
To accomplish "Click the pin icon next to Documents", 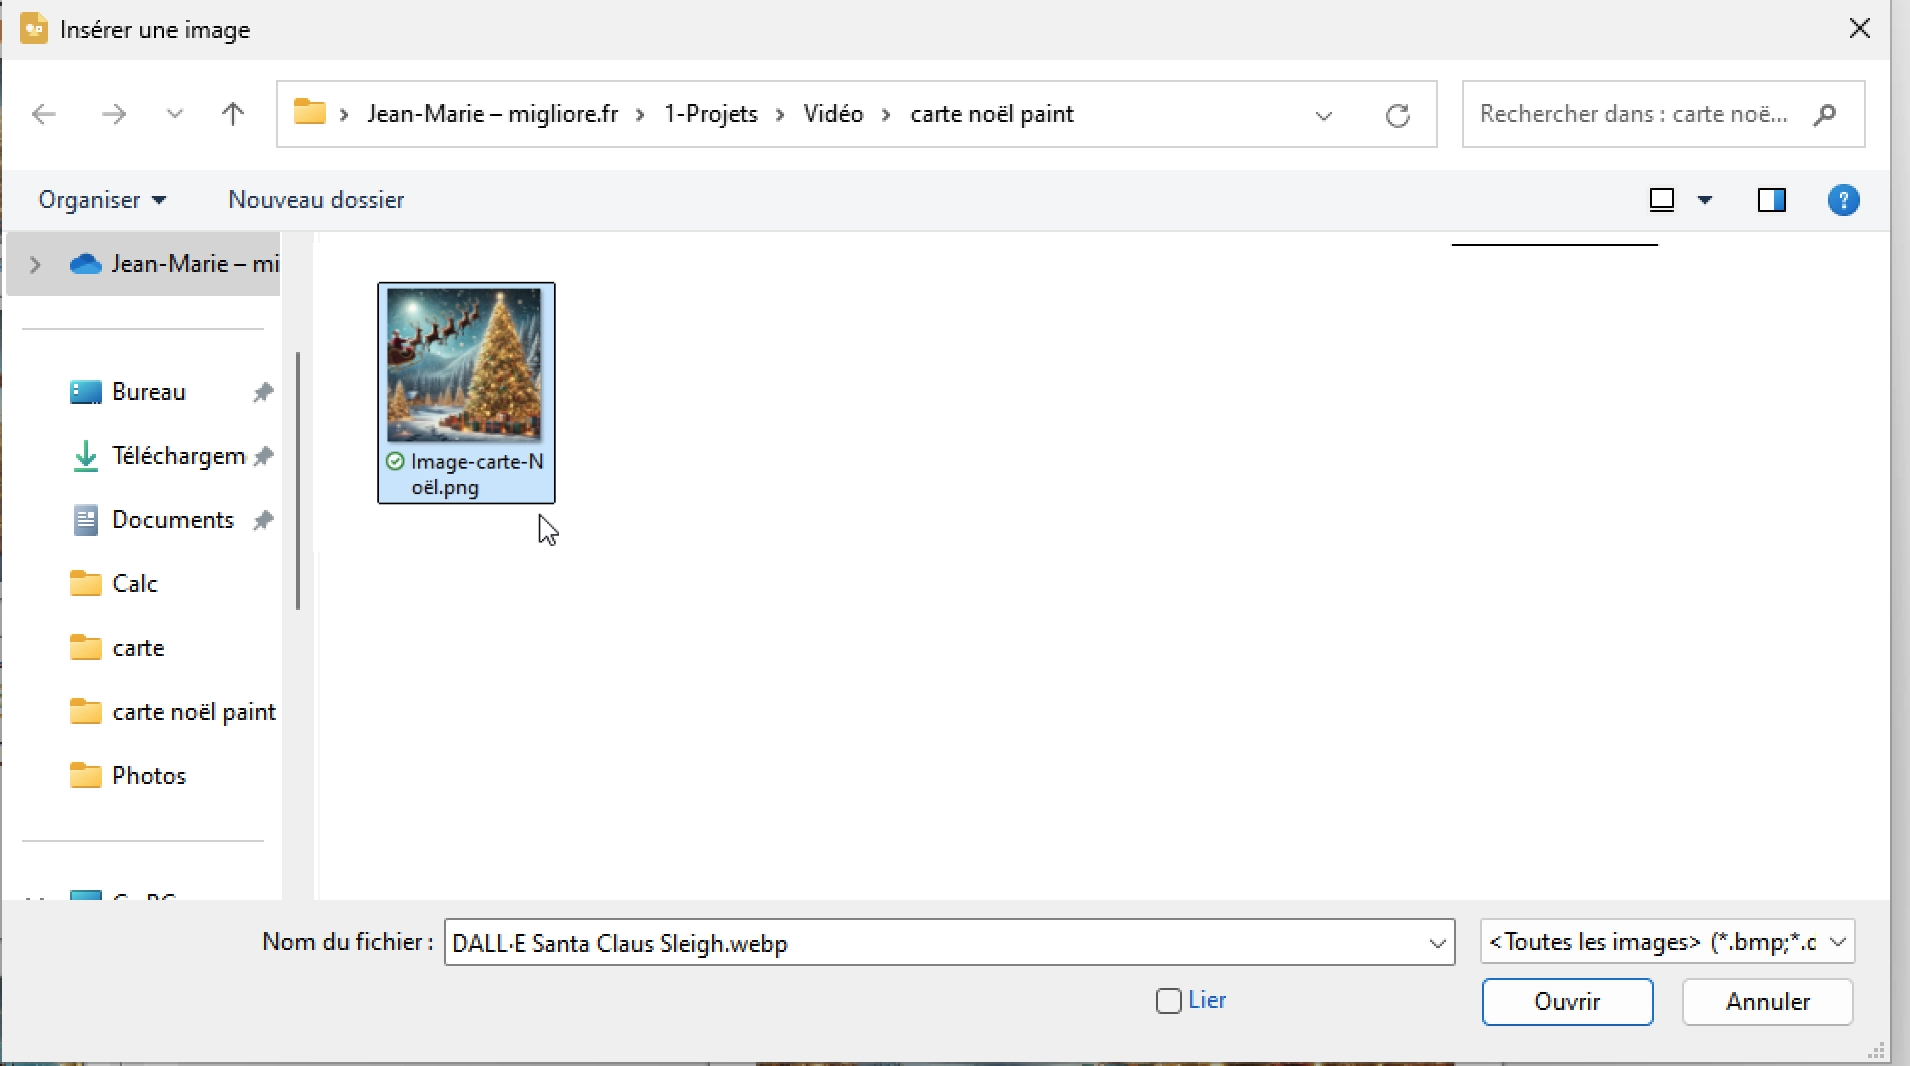I will [x=263, y=520].
